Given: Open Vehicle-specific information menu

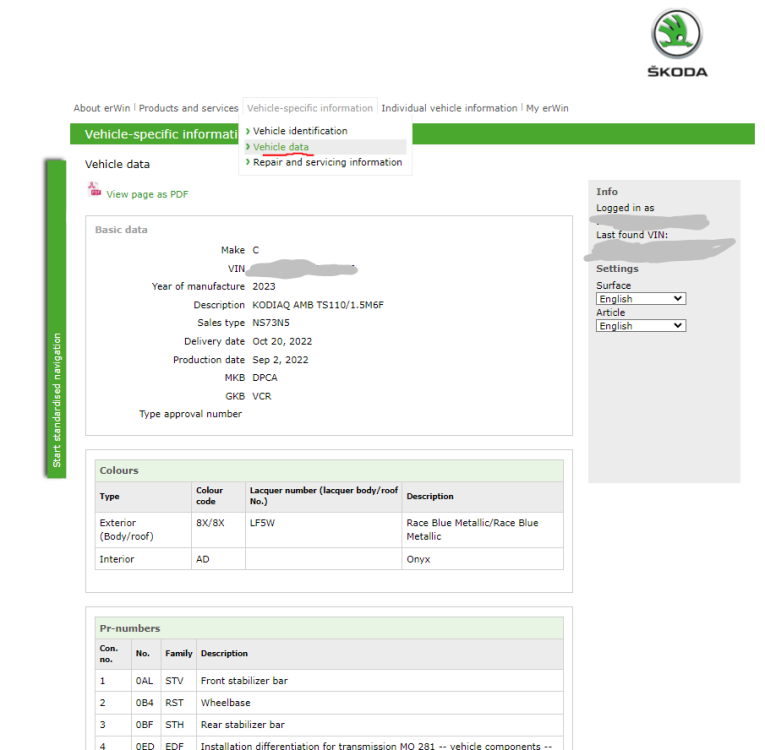Looking at the screenshot, I should 310,108.
